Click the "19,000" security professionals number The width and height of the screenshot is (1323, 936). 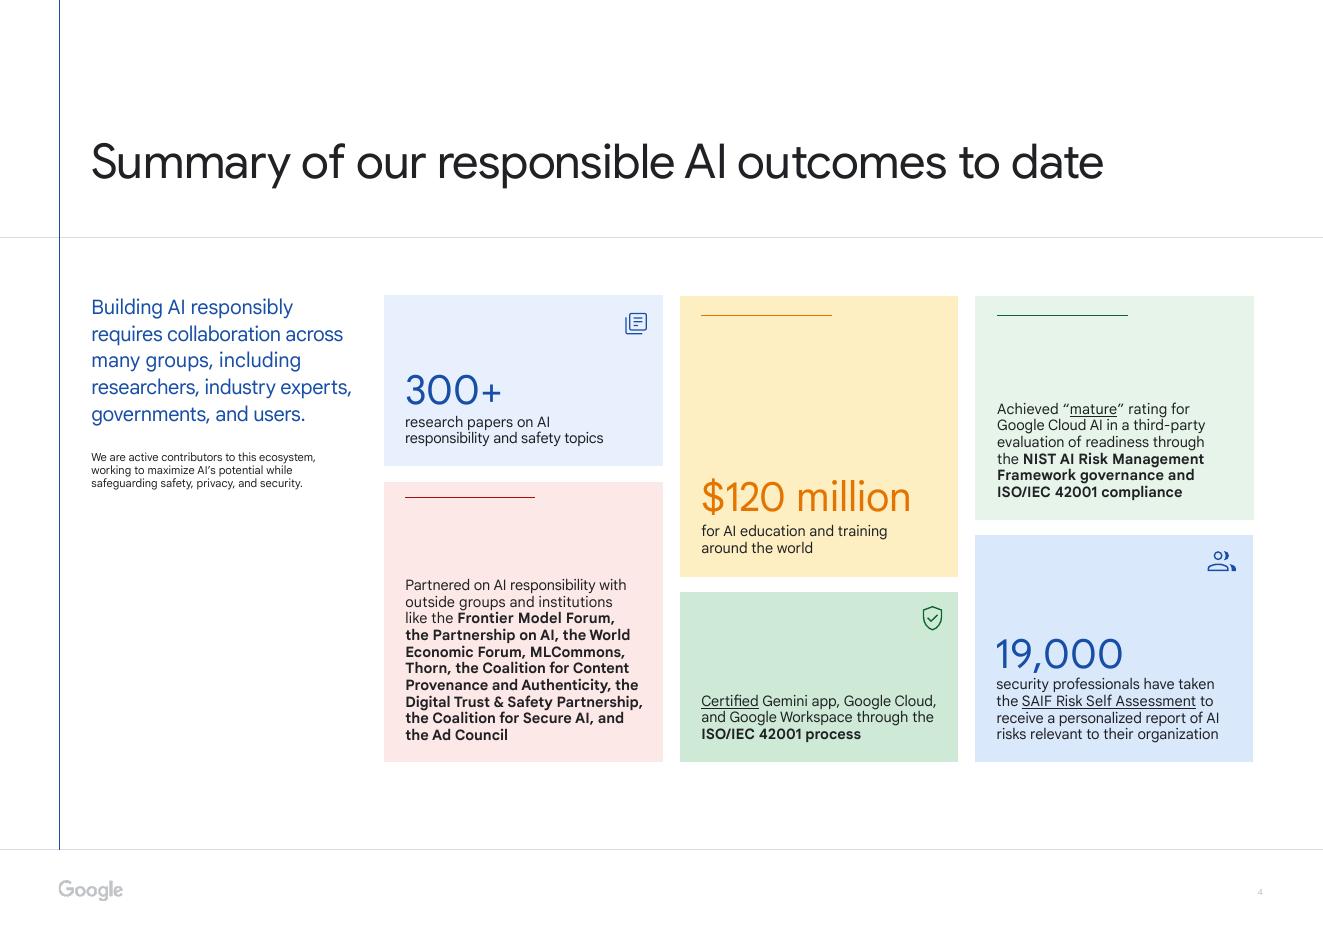tap(1059, 654)
